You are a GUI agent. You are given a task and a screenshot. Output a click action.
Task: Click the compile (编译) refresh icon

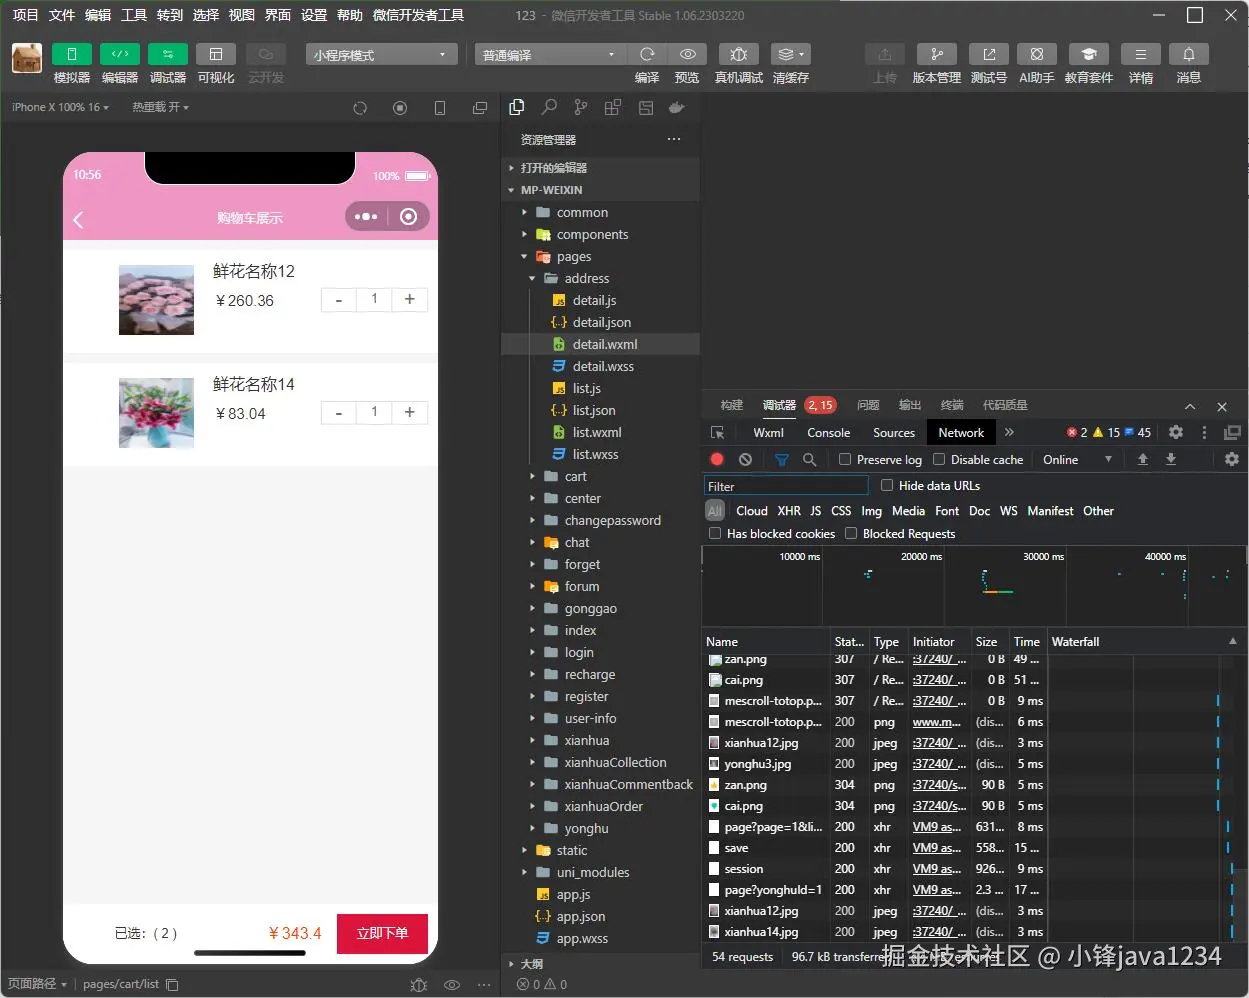(647, 54)
